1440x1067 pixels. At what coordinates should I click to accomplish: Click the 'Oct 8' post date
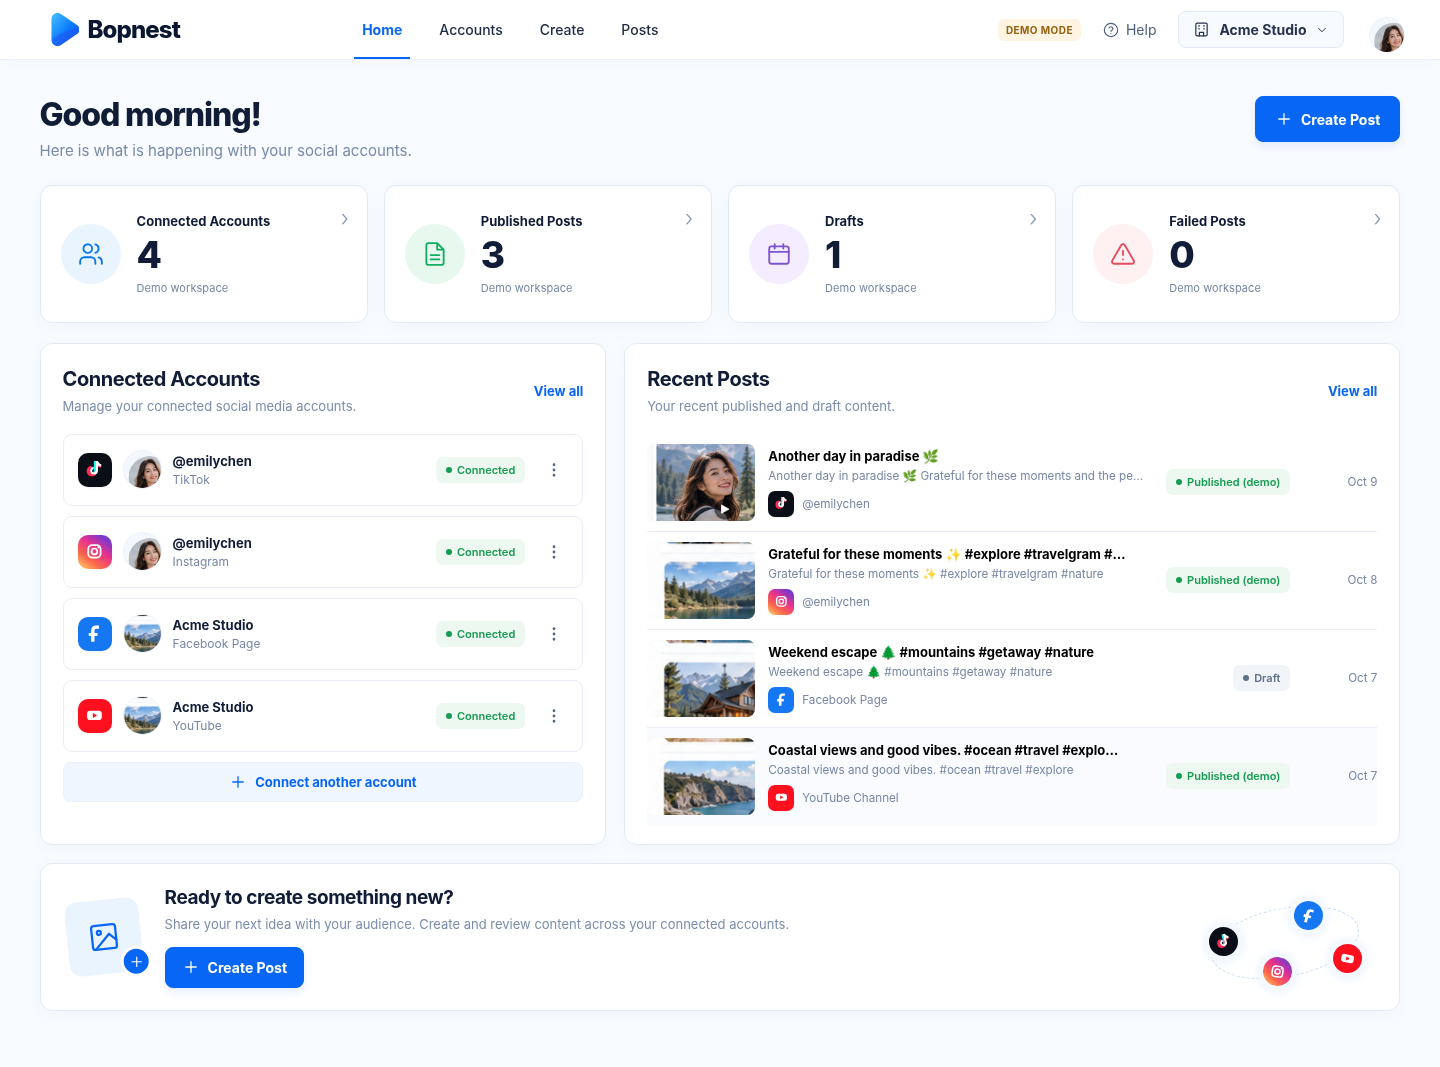(1362, 580)
